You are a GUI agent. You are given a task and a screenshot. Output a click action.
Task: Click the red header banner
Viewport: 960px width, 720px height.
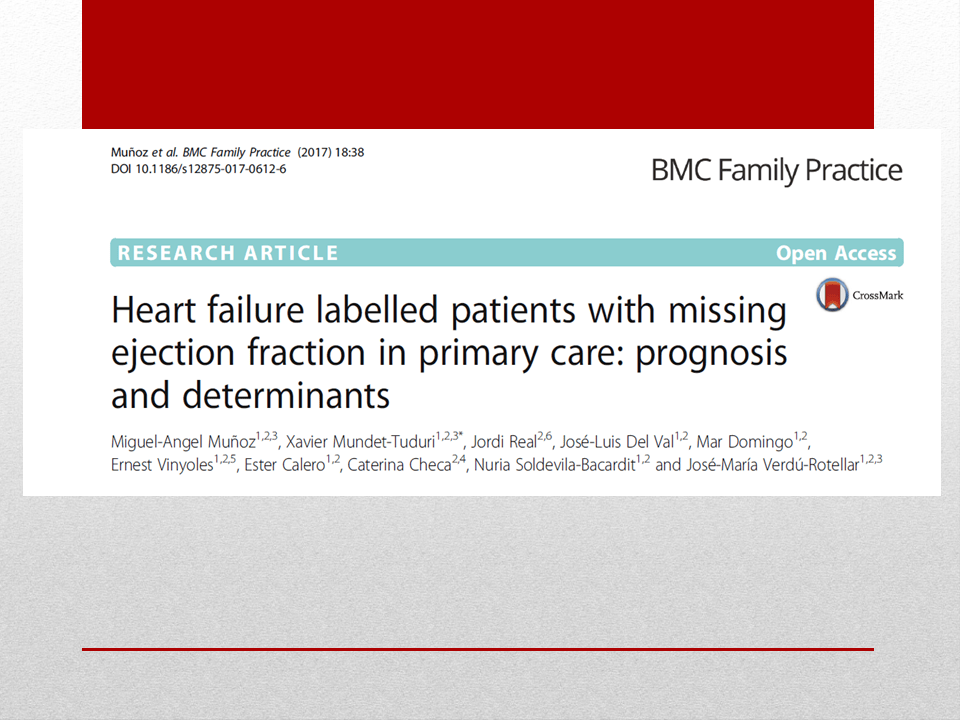tap(478, 64)
